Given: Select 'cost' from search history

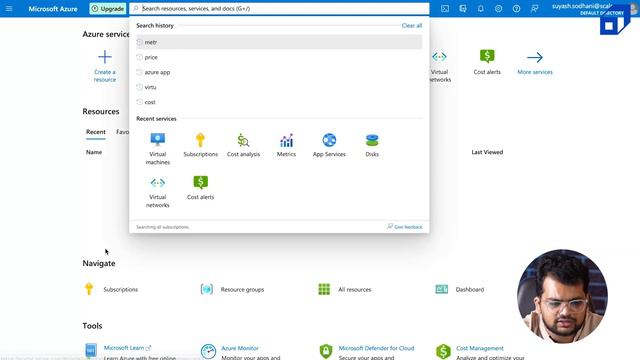Looking at the screenshot, I should coord(279,102).
